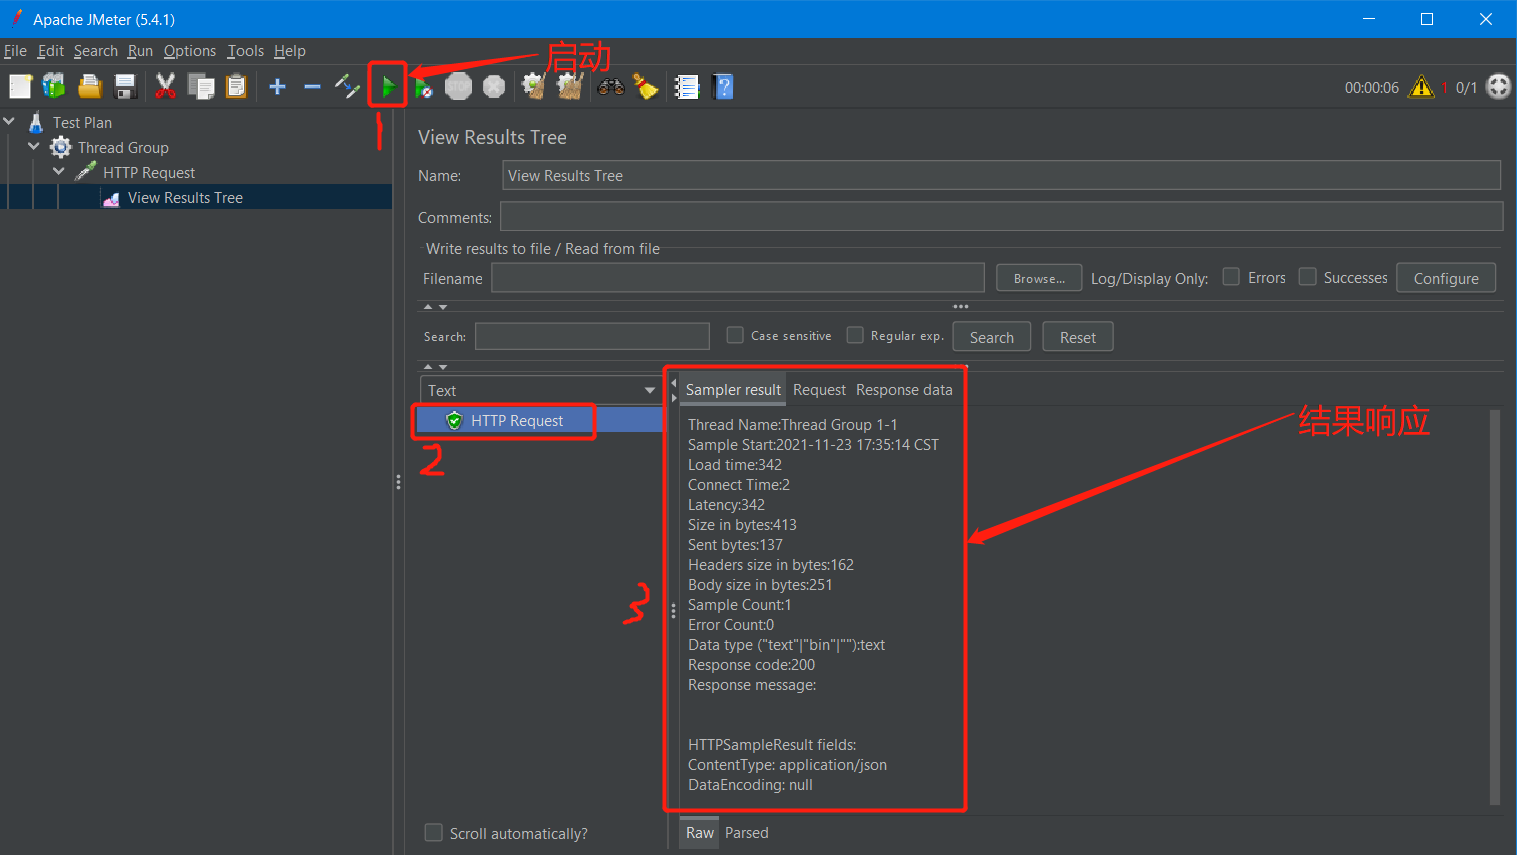Image resolution: width=1517 pixels, height=855 pixels.
Task: Click Start no pauses icon
Action: click(424, 87)
